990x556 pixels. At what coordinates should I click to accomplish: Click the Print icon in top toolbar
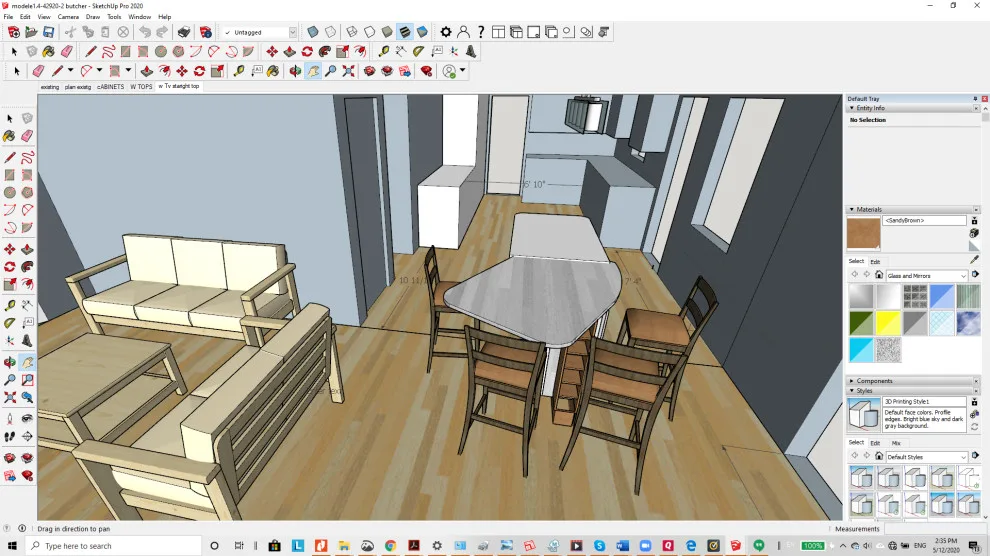(x=184, y=32)
